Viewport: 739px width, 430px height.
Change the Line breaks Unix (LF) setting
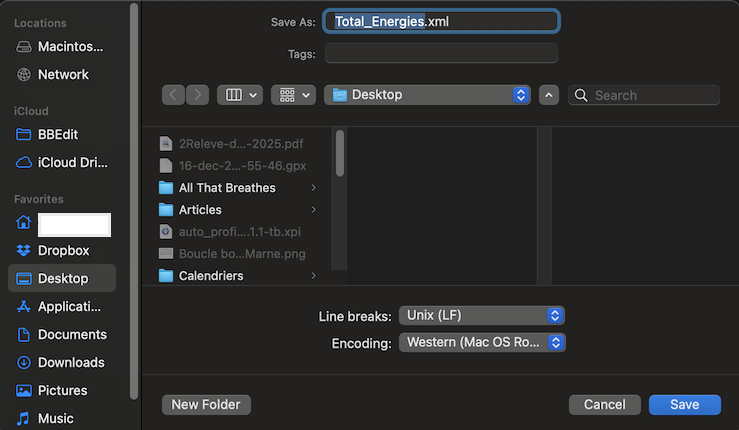[482, 315]
